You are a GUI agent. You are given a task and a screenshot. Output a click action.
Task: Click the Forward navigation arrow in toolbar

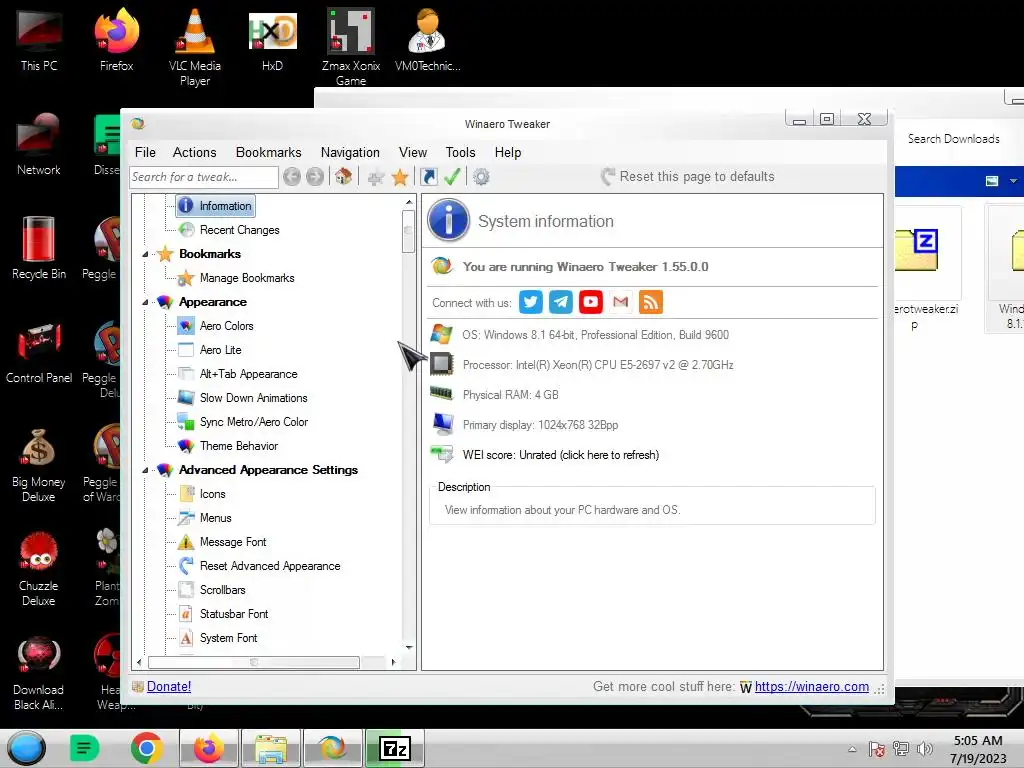coord(315,176)
